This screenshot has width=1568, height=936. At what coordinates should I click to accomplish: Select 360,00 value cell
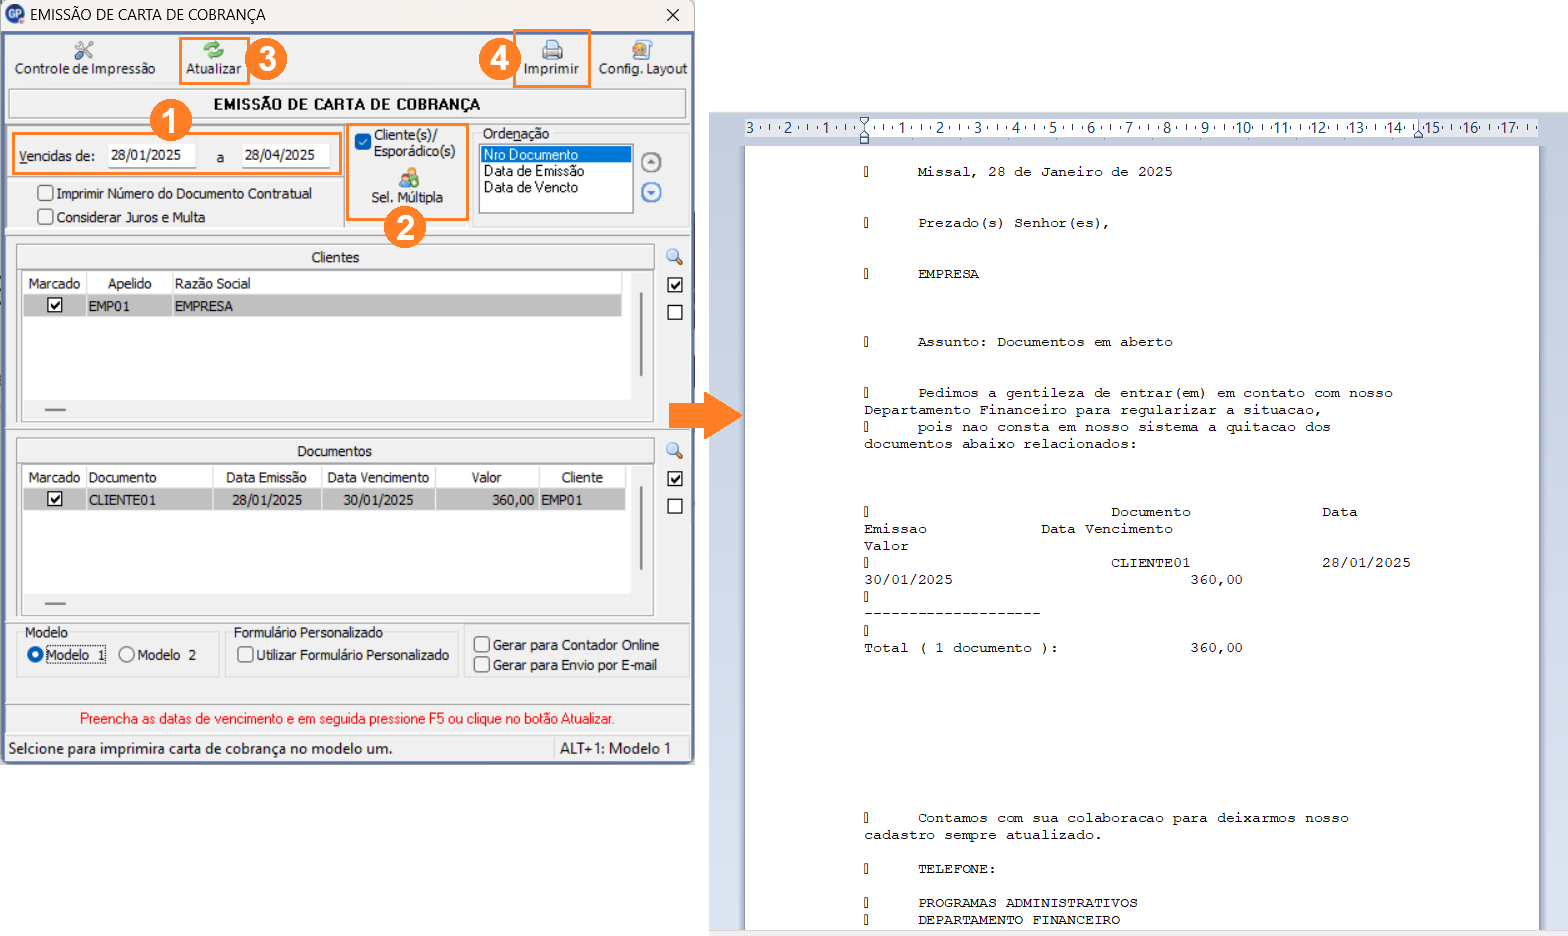tap(487, 500)
